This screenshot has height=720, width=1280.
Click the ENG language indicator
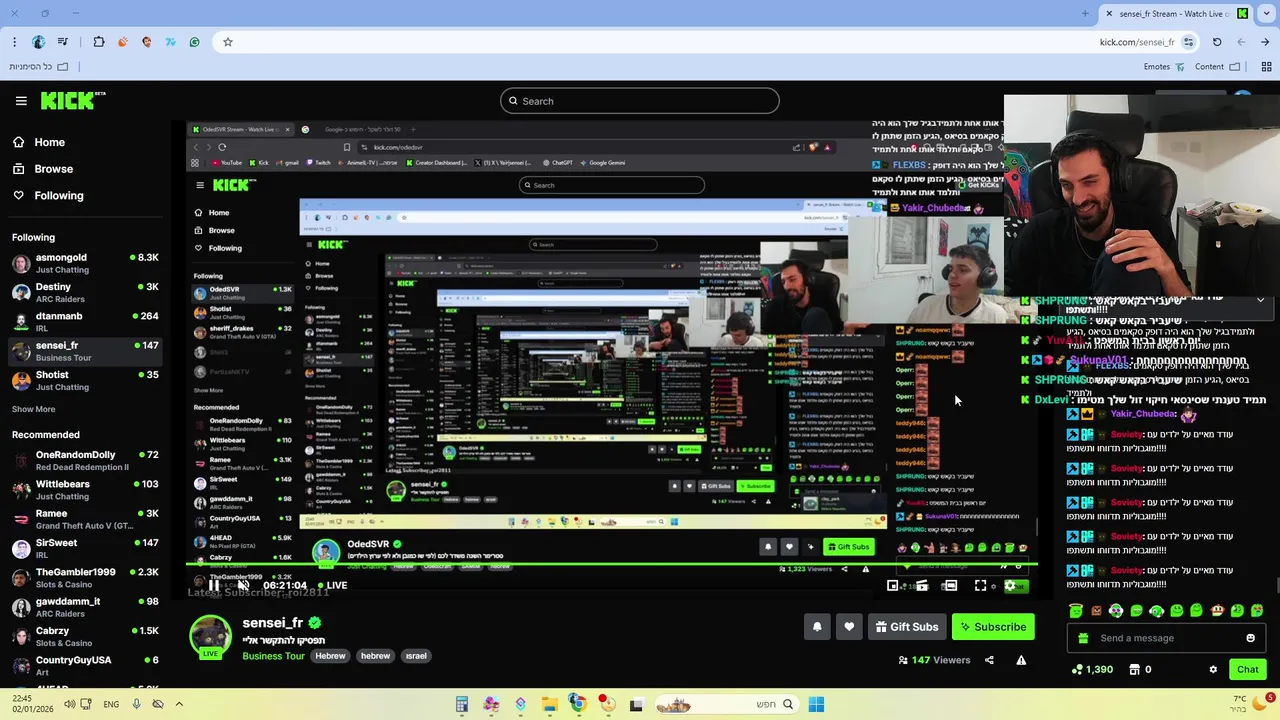[x=111, y=704]
